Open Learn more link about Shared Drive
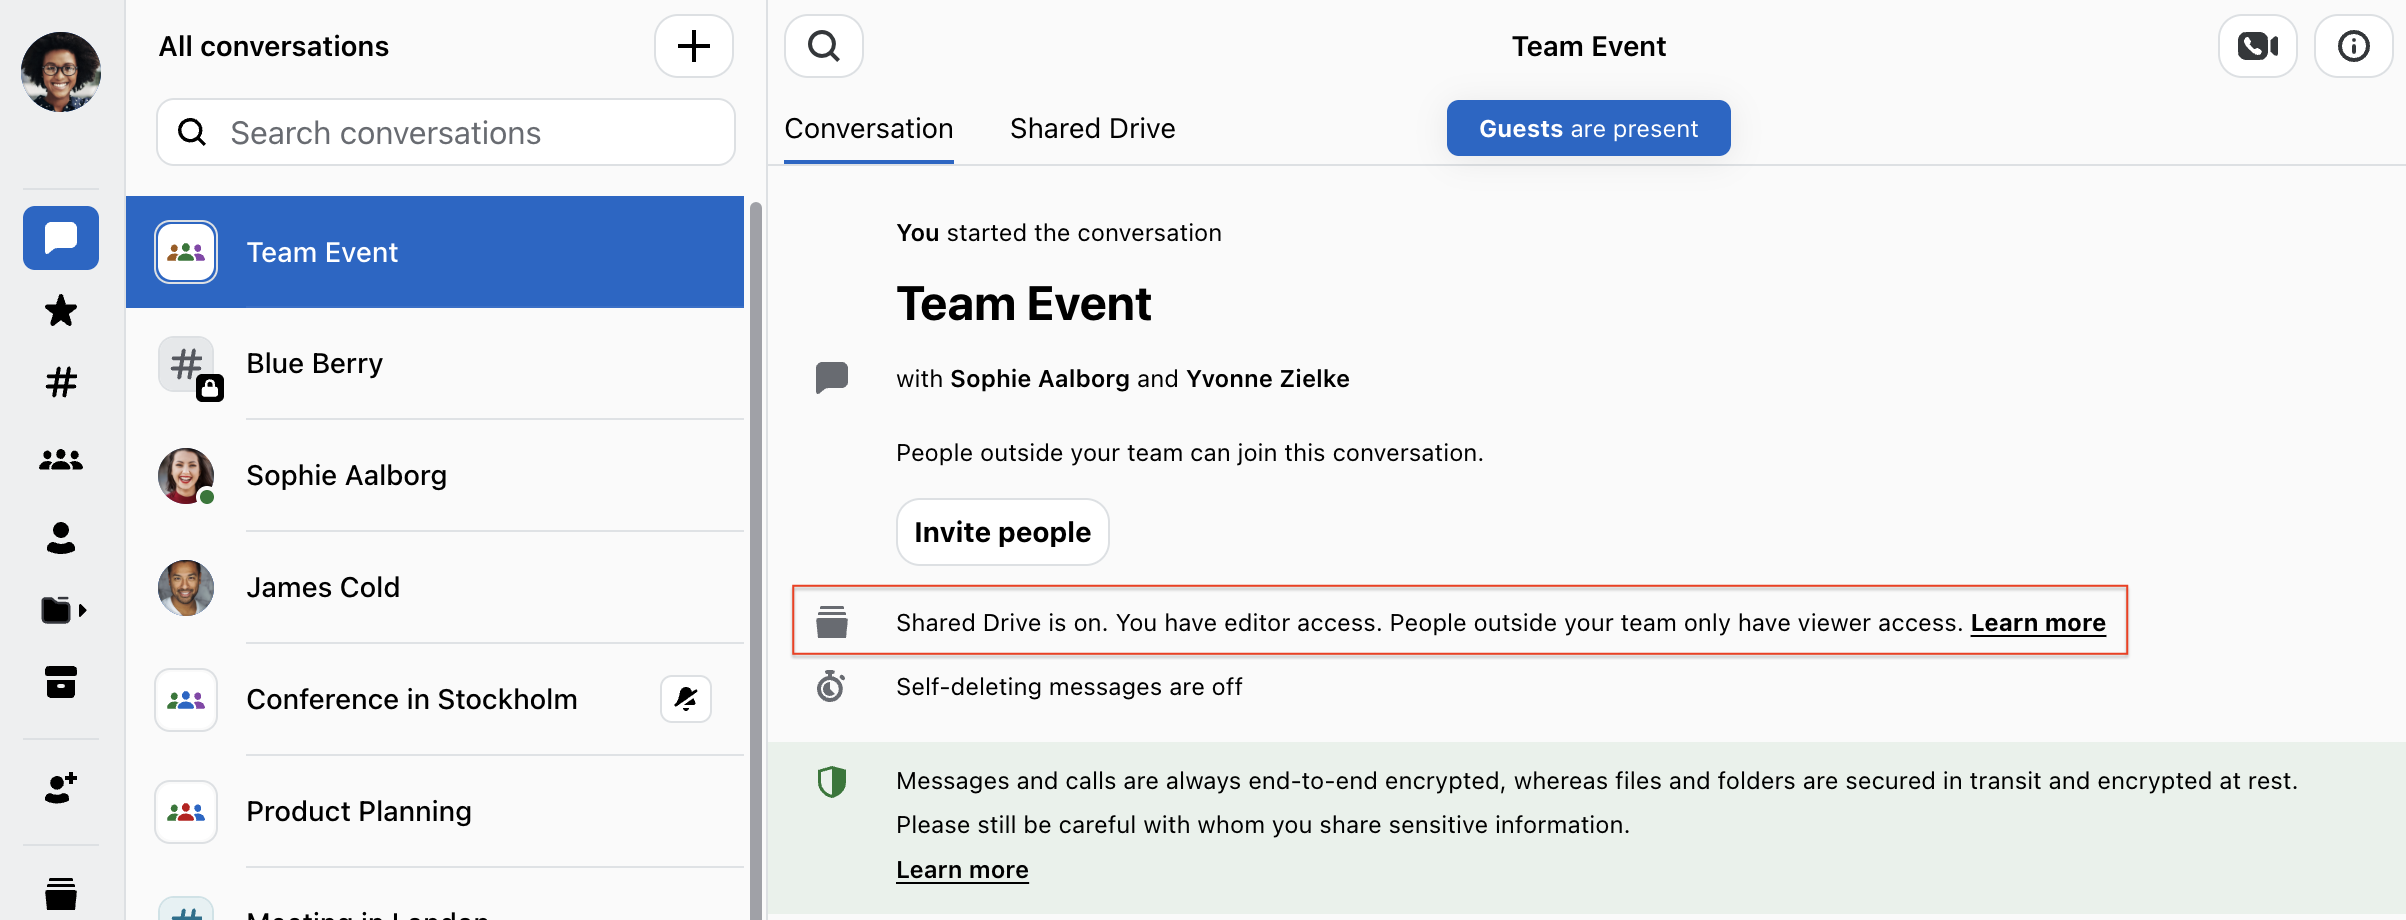The image size is (2406, 920). point(2038,623)
